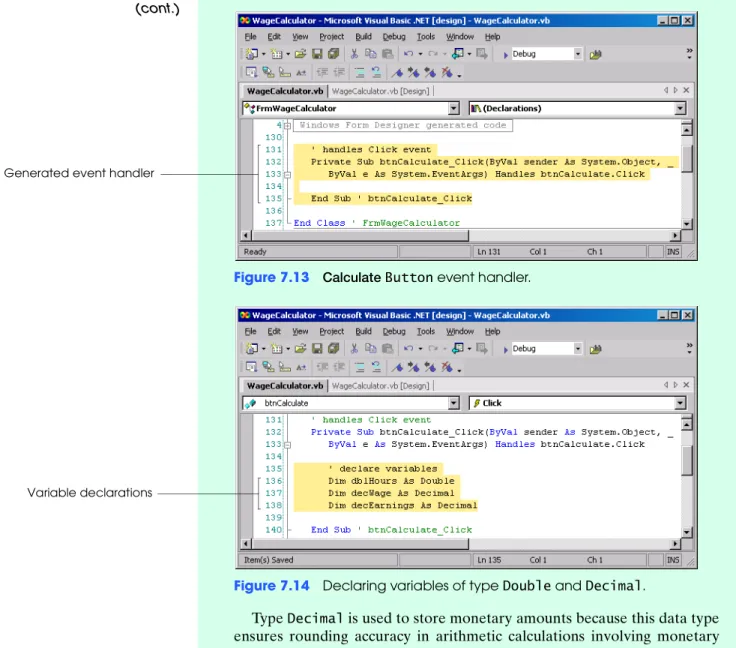The image size is (736, 648).
Task: Open Build menu in Figure 7.13 window
Action: [363, 37]
